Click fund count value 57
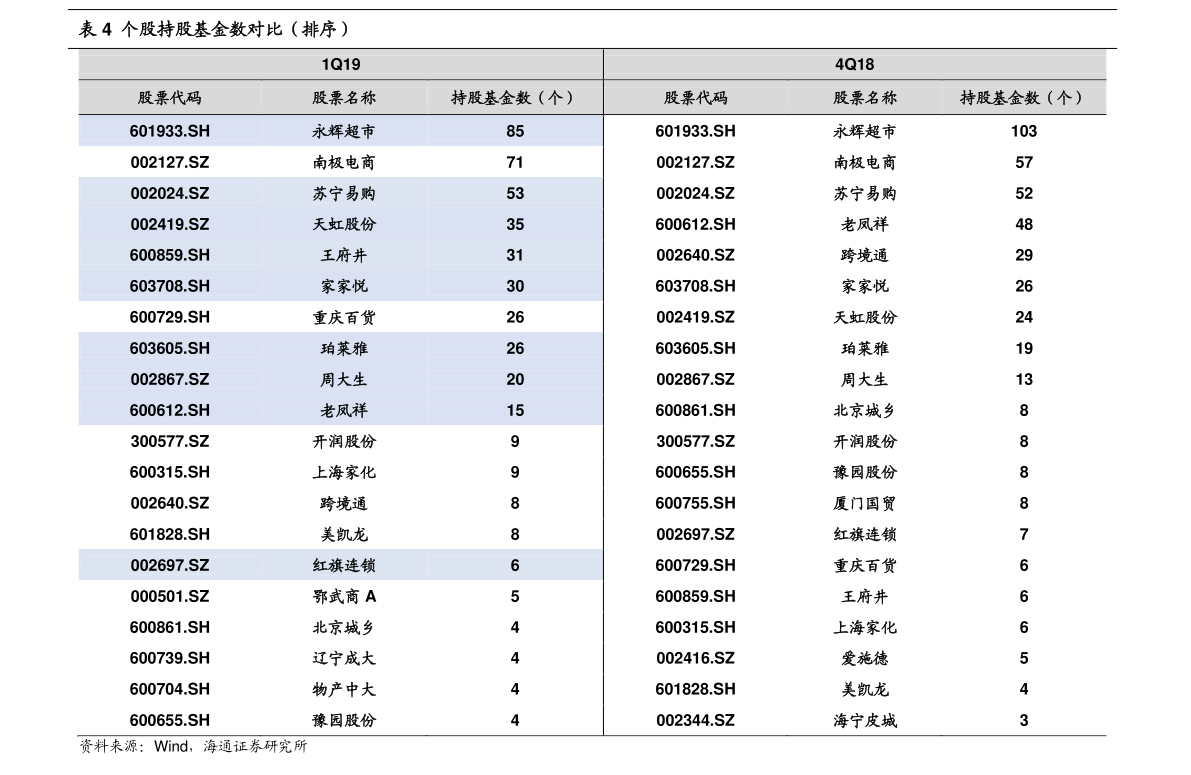This screenshot has width=1191, height=775. coord(1024,163)
